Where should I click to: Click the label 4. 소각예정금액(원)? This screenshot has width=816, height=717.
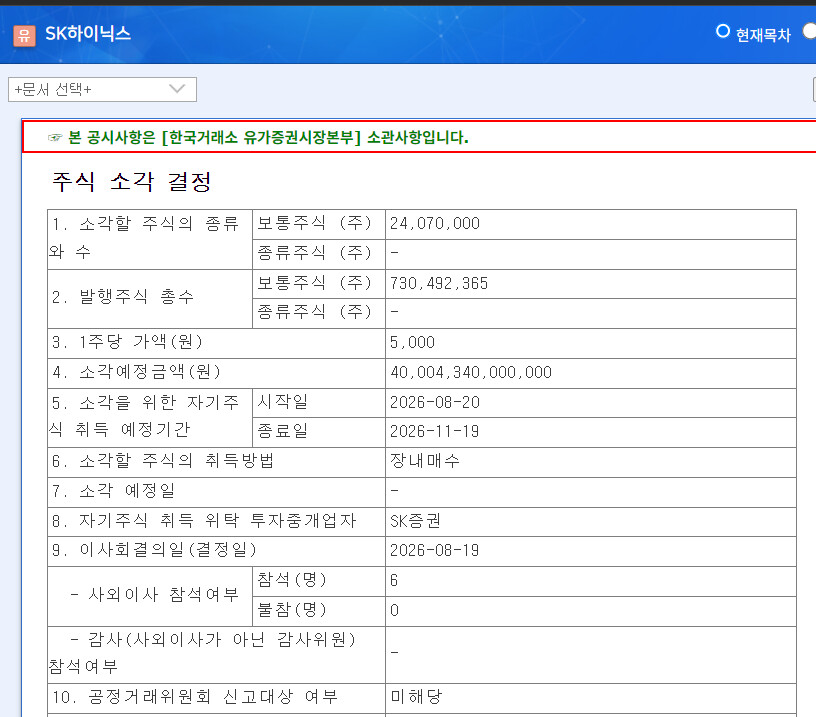coord(136,372)
